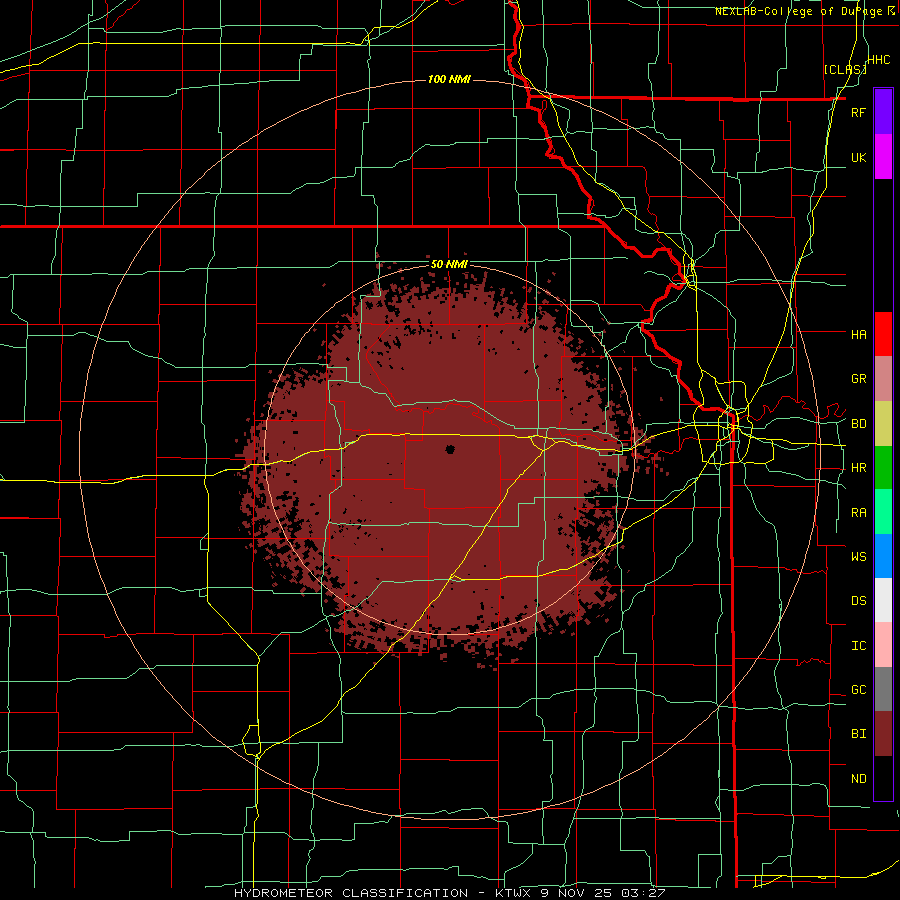Click the HYDROMETEOR CLASSIFICATION title text
900x900 pixels.
pyautogui.click(x=351, y=893)
